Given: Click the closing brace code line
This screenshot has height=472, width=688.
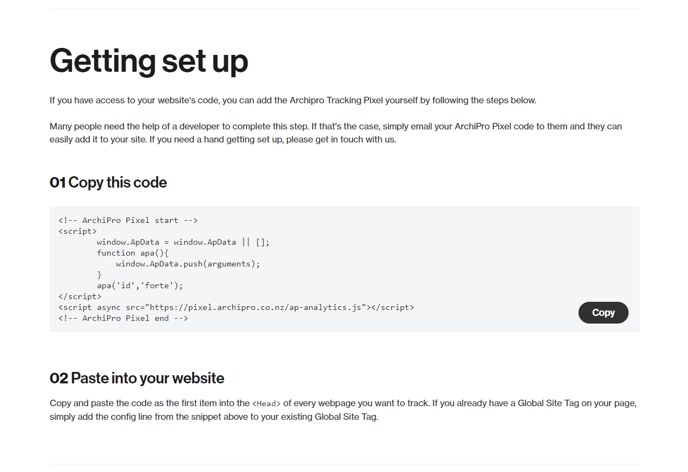Looking at the screenshot, I should (x=99, y=275).
